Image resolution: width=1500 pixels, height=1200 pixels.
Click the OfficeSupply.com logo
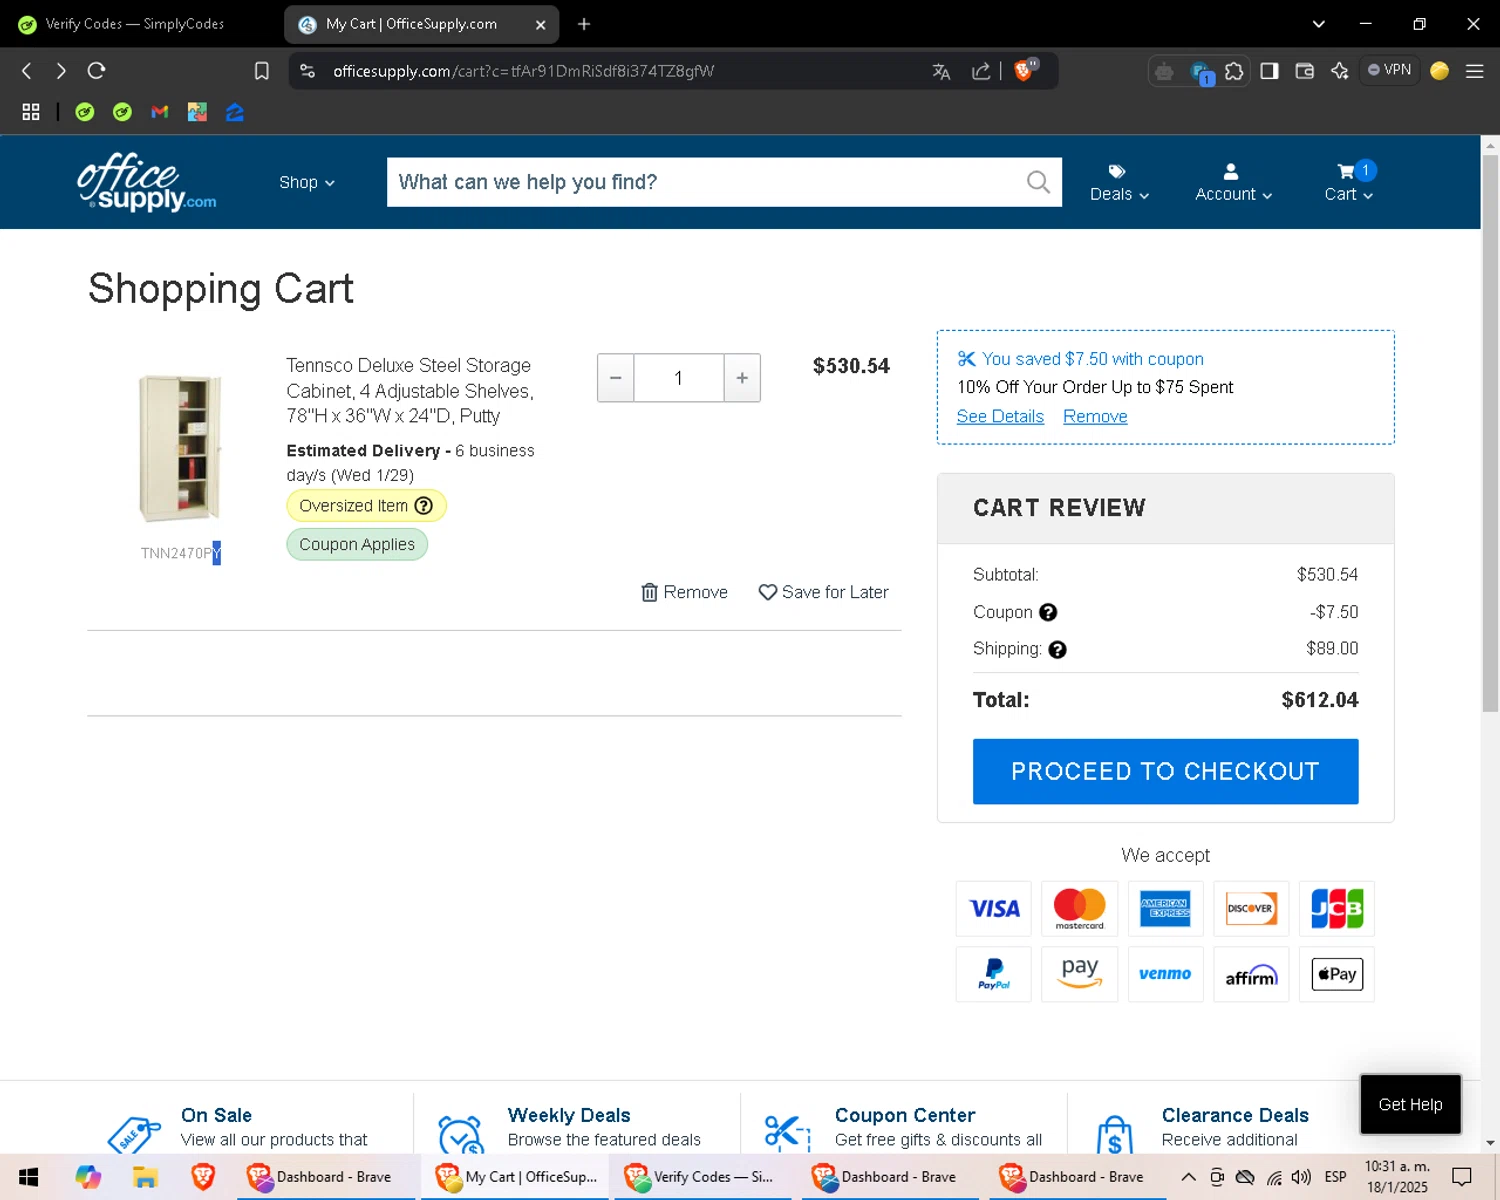coord(146,182)
